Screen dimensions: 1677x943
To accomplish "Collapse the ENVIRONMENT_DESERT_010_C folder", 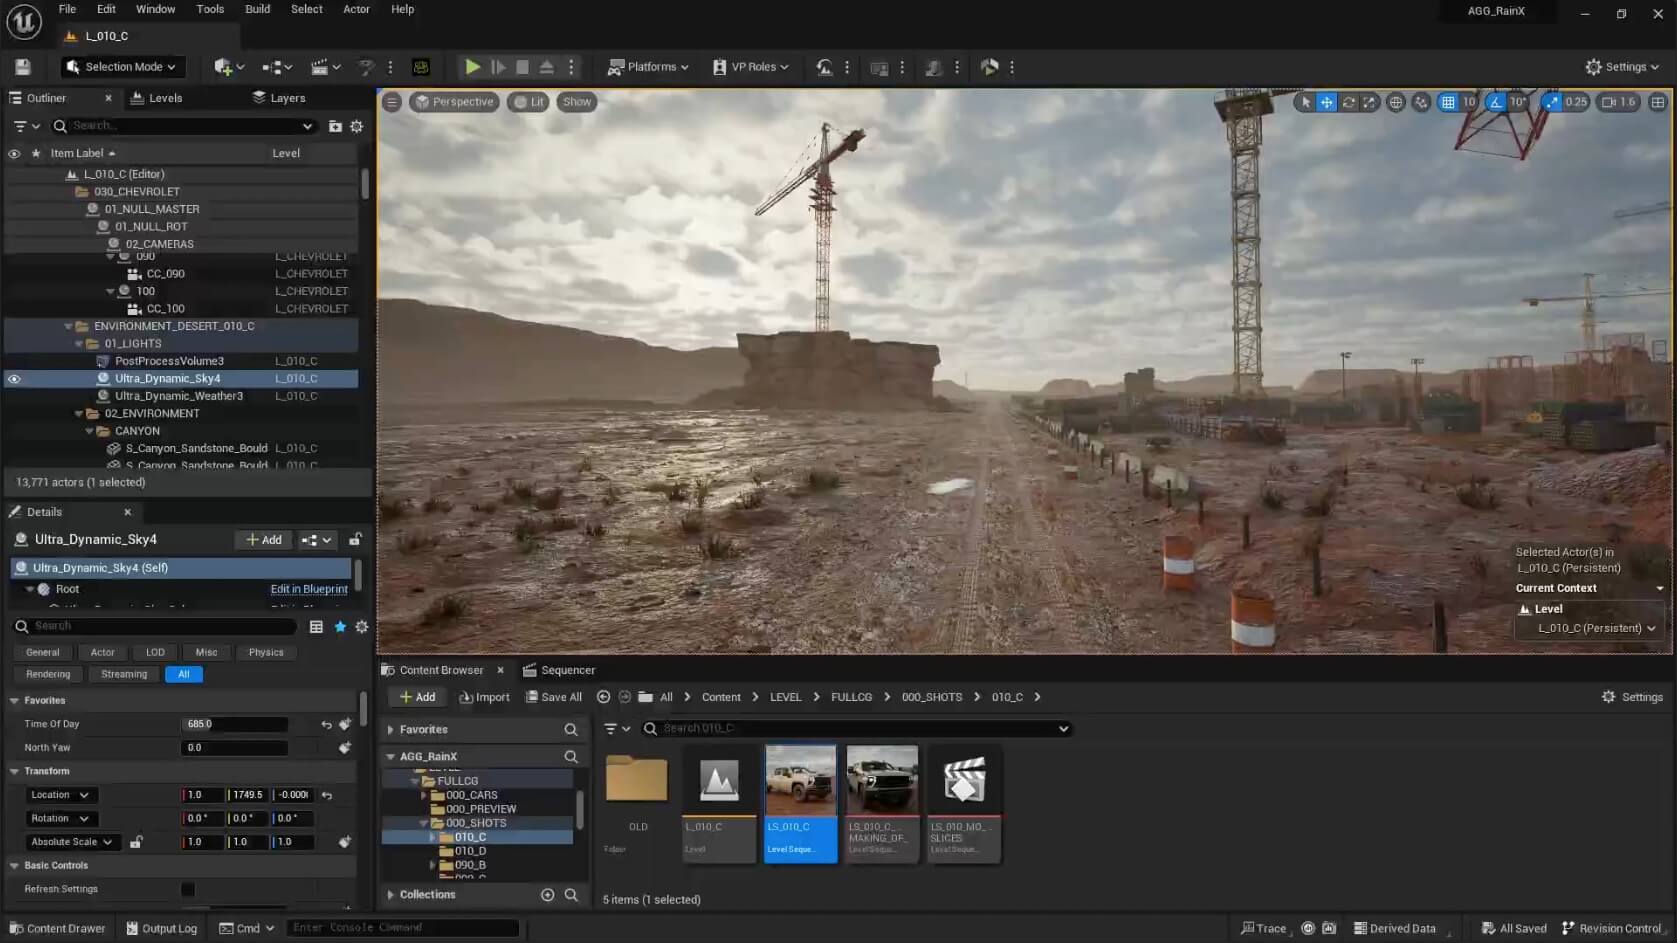I will tap(69, 326).
